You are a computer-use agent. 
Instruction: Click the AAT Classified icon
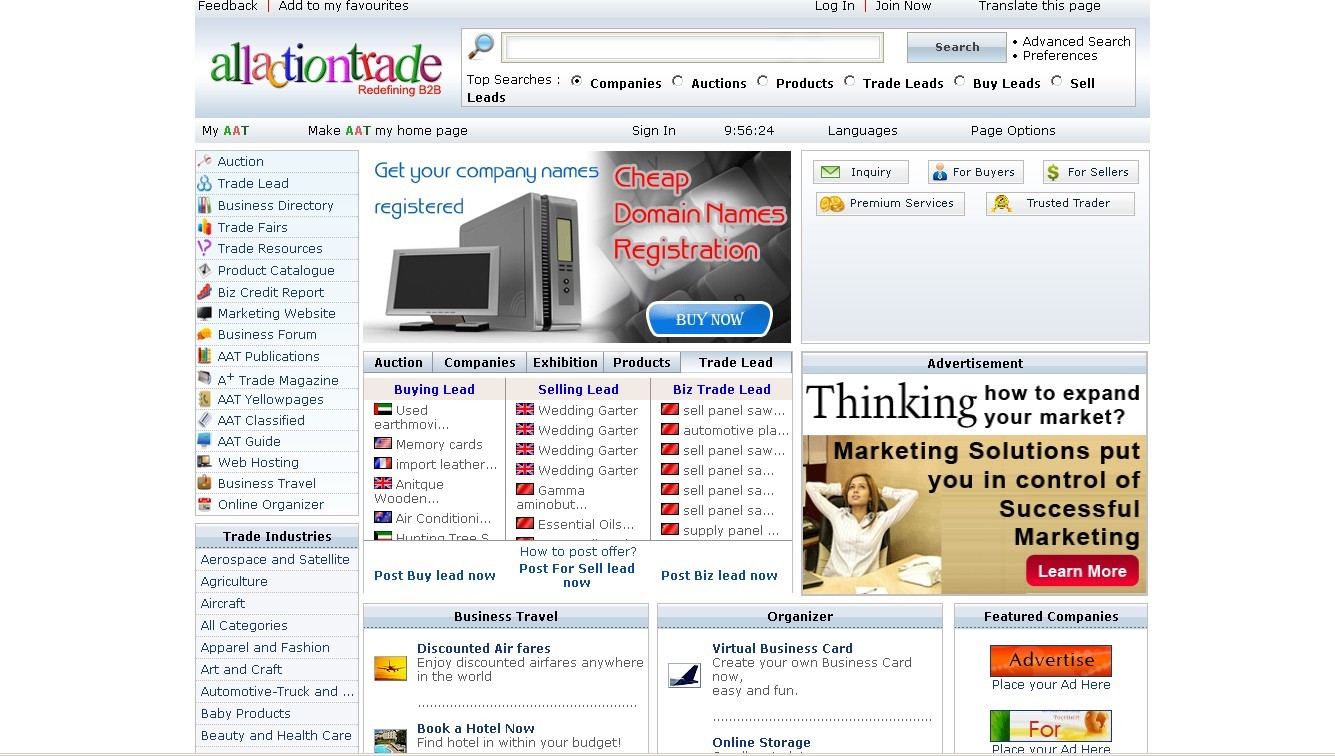click(x=205, y=420)
